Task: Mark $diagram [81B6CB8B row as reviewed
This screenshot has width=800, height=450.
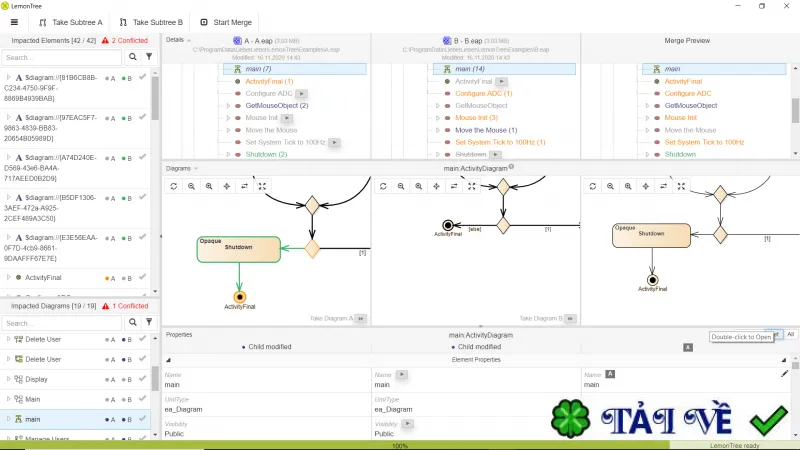Action: pyautogui.click(x=143, y=77)
